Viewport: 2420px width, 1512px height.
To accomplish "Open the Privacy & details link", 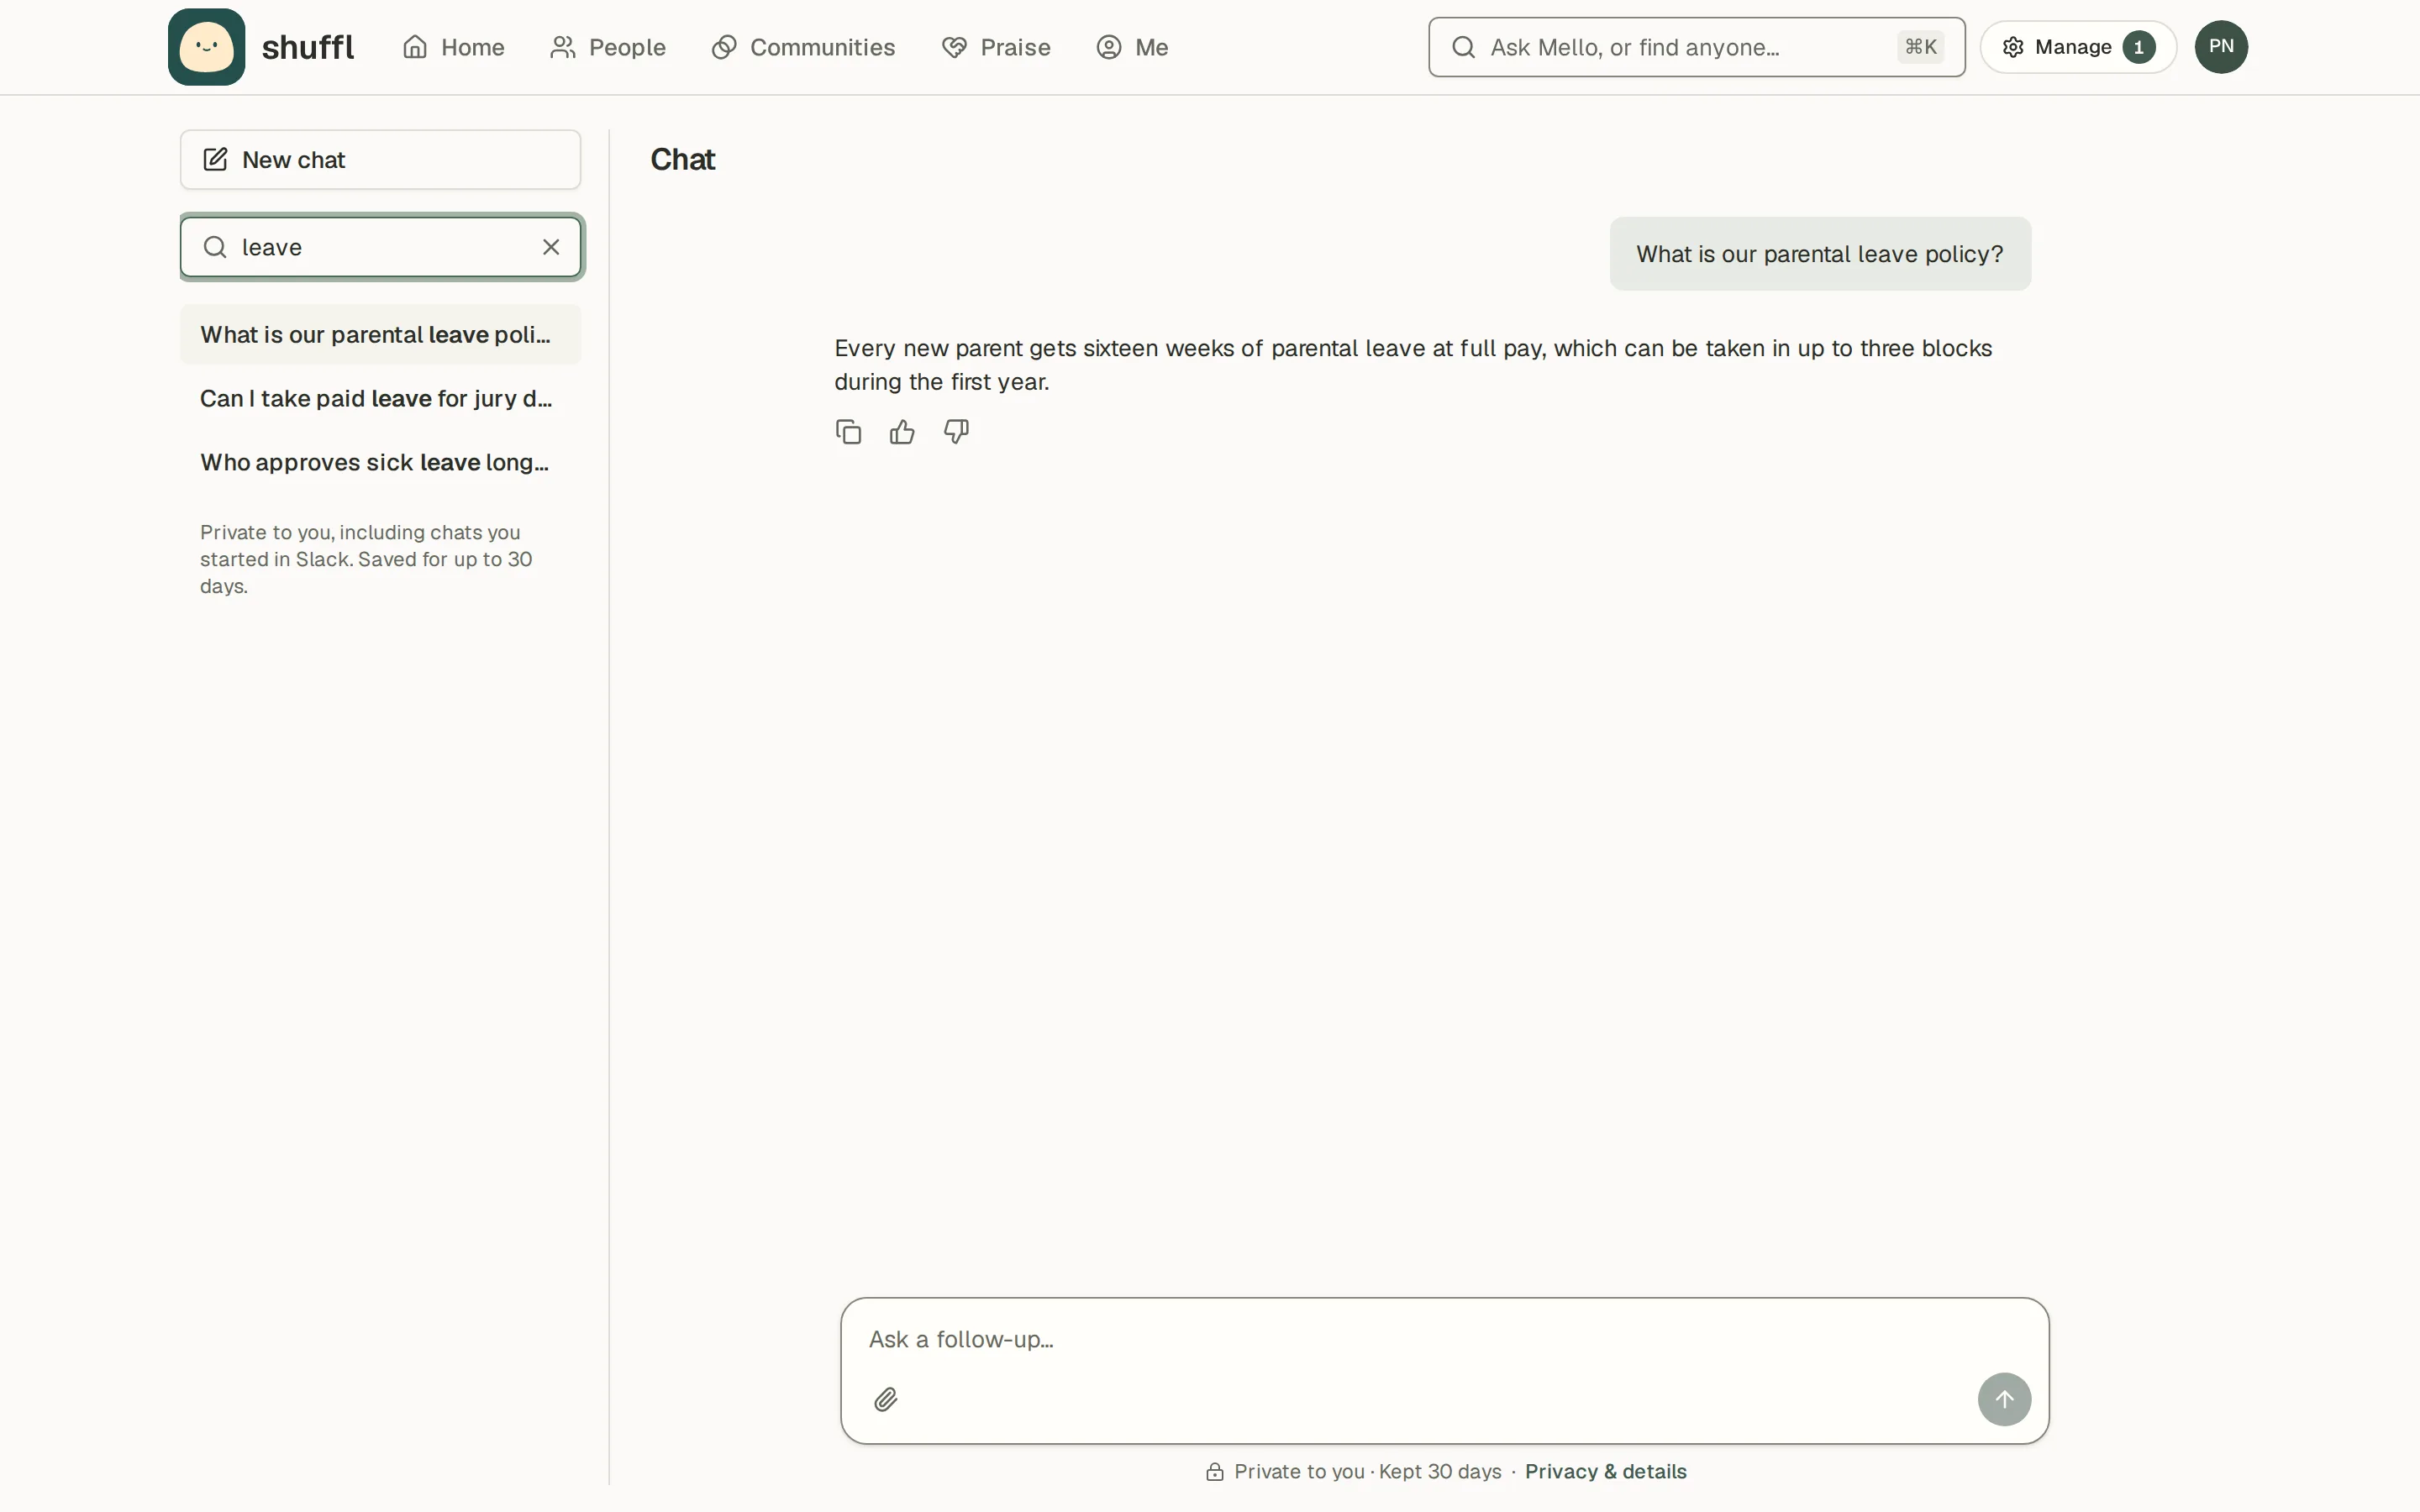I will (1605, 1471).
